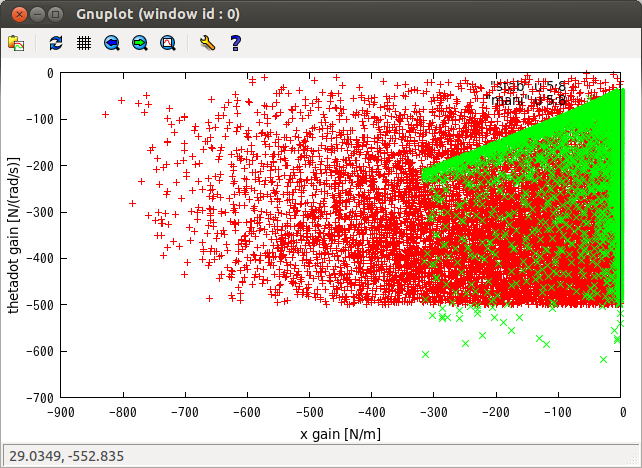Apply the next zoom settings
Image resolution: width=642 pixels, height=468 pixels.
[x=140, y=43]
